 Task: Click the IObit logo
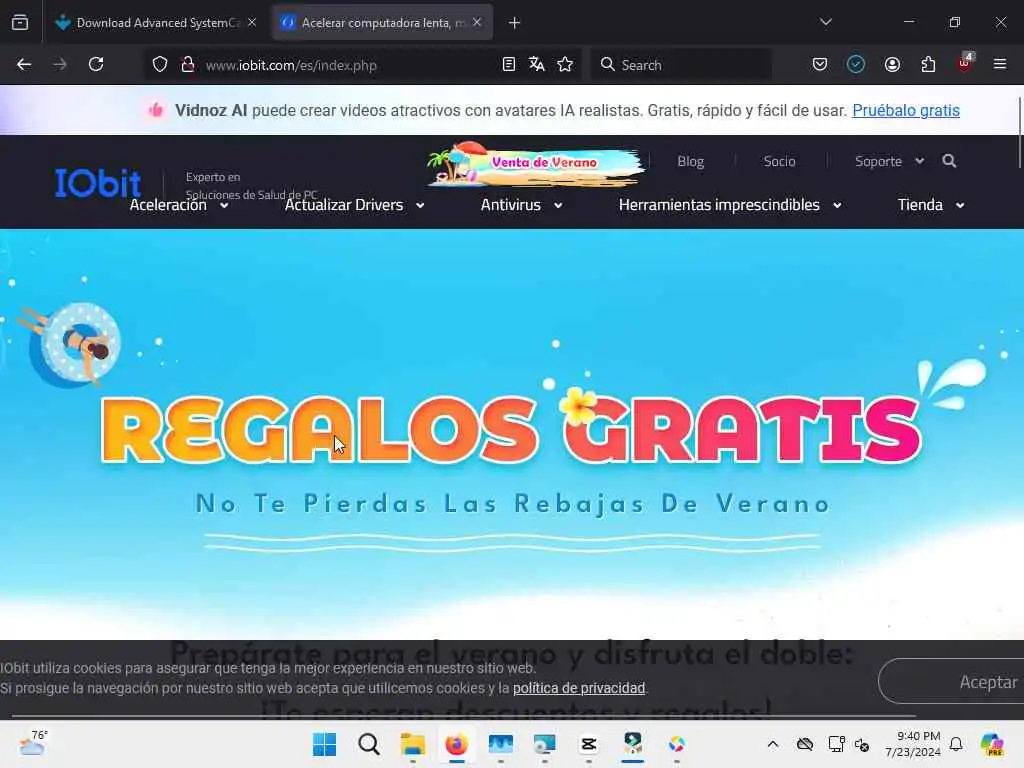click(98, 183)
